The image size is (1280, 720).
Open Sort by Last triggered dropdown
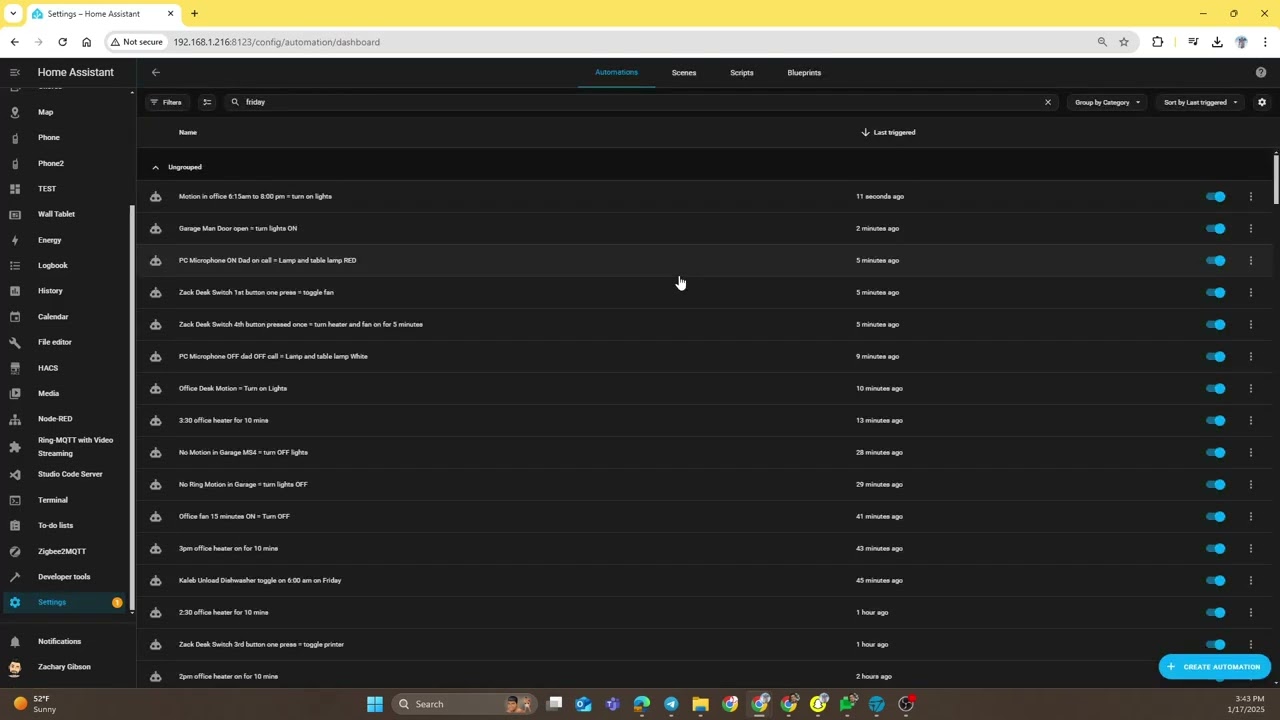pos(1200,102)
